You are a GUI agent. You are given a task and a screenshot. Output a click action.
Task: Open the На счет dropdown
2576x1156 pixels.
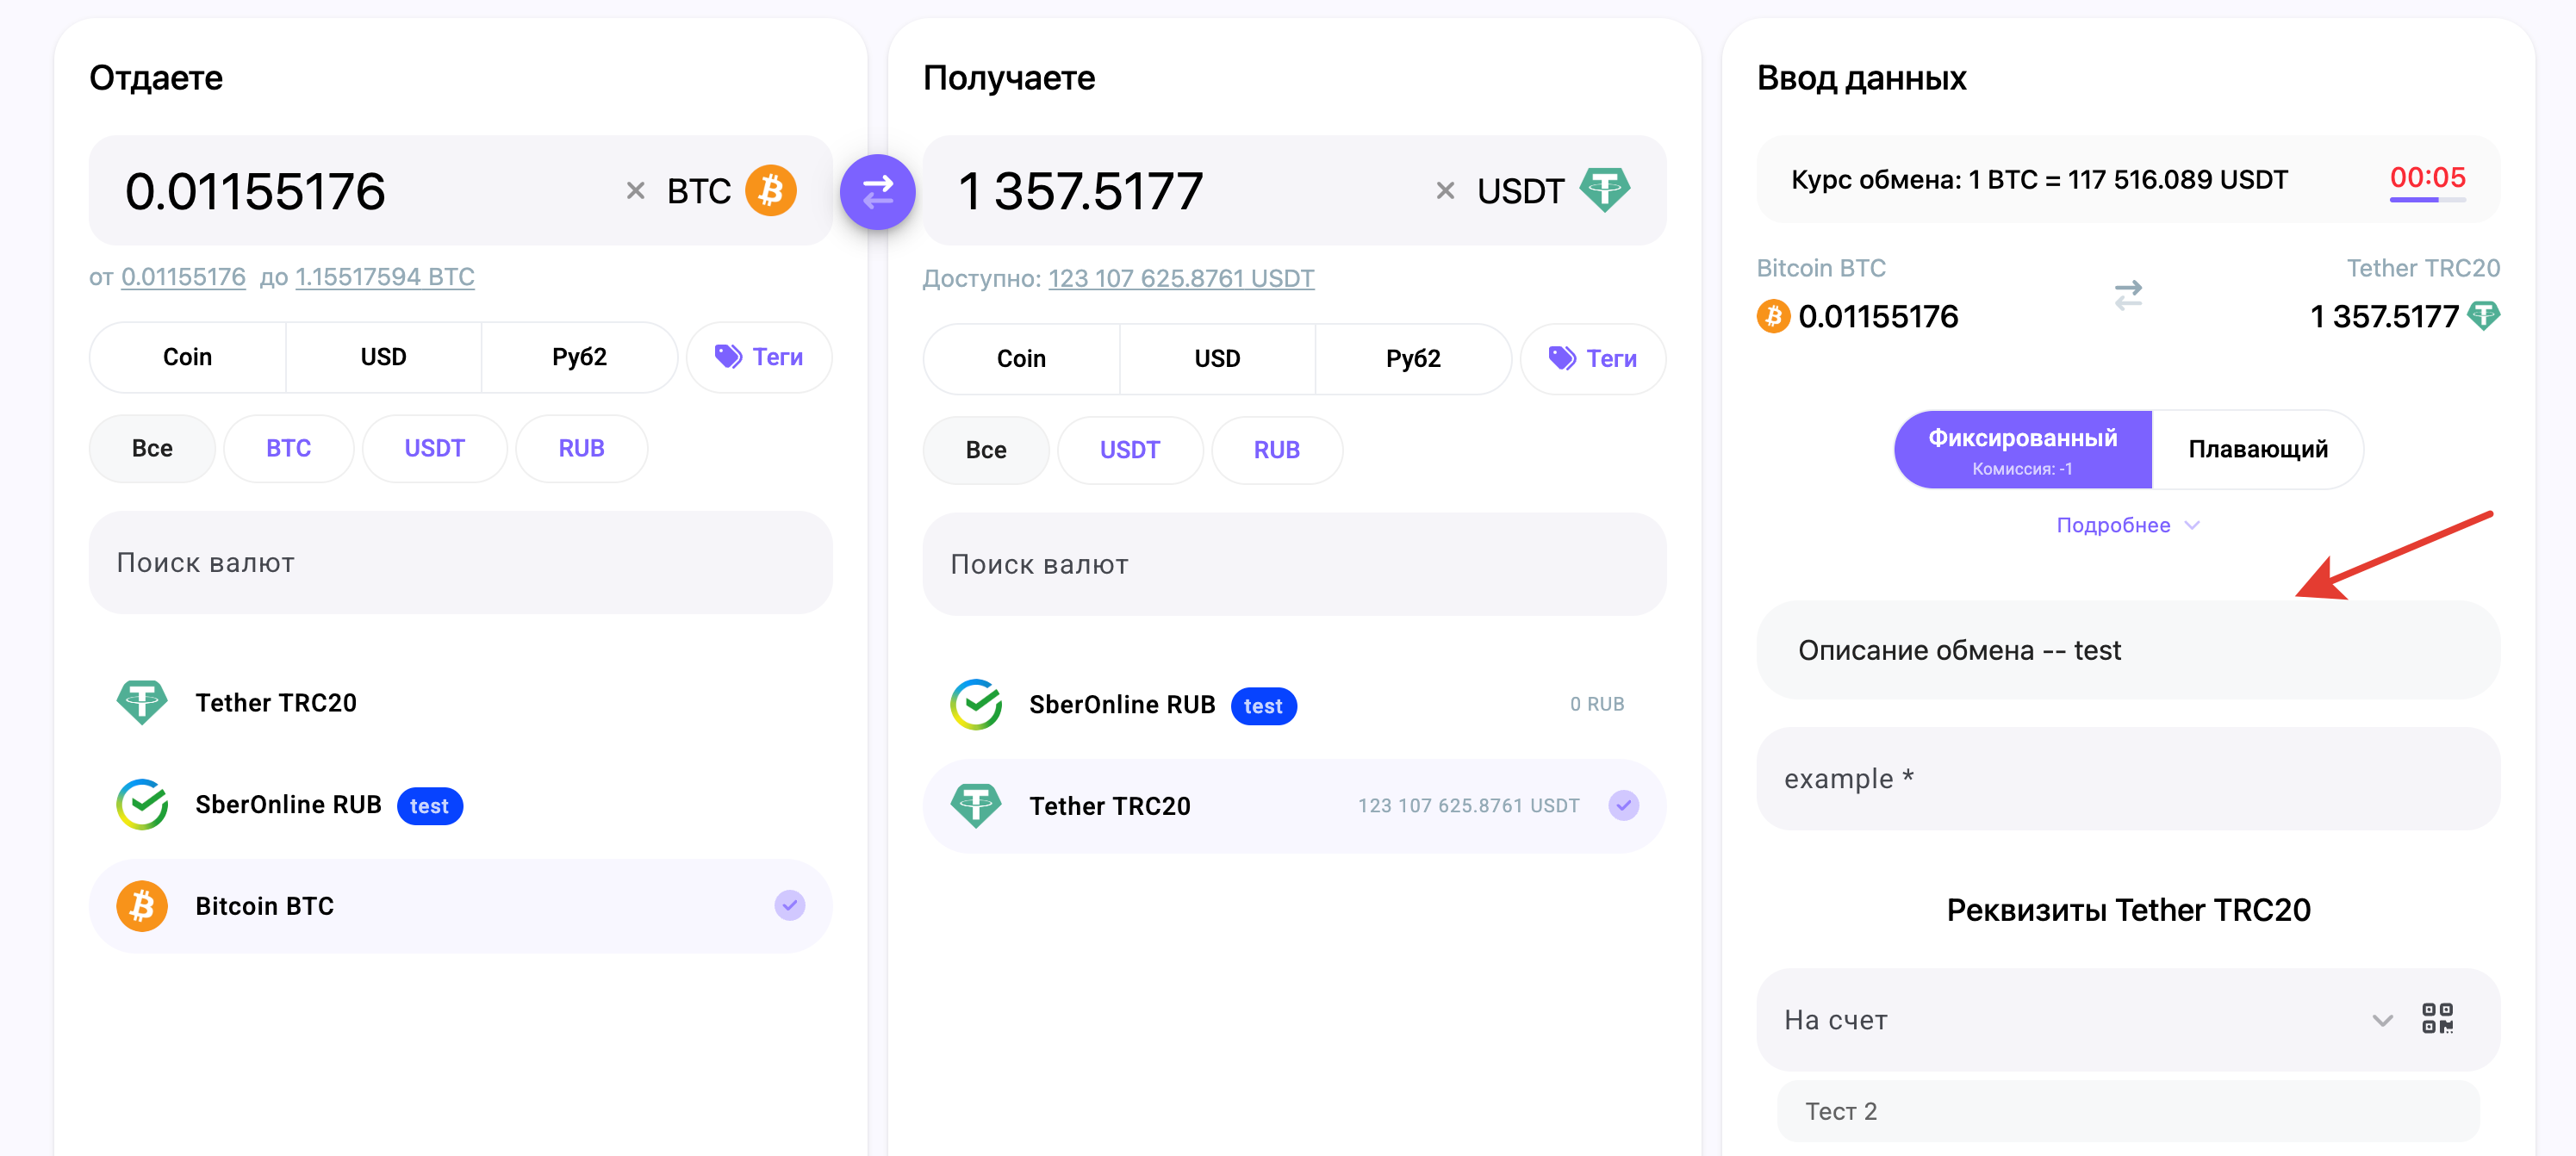pyautogui.click(x=2384, y=1020)
